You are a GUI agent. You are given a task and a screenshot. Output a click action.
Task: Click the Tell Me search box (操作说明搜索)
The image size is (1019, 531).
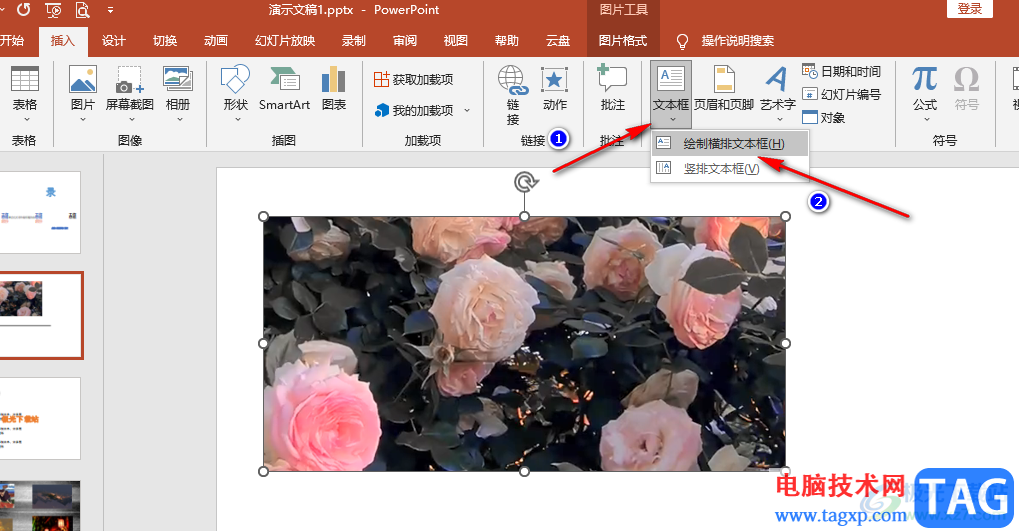737,41
